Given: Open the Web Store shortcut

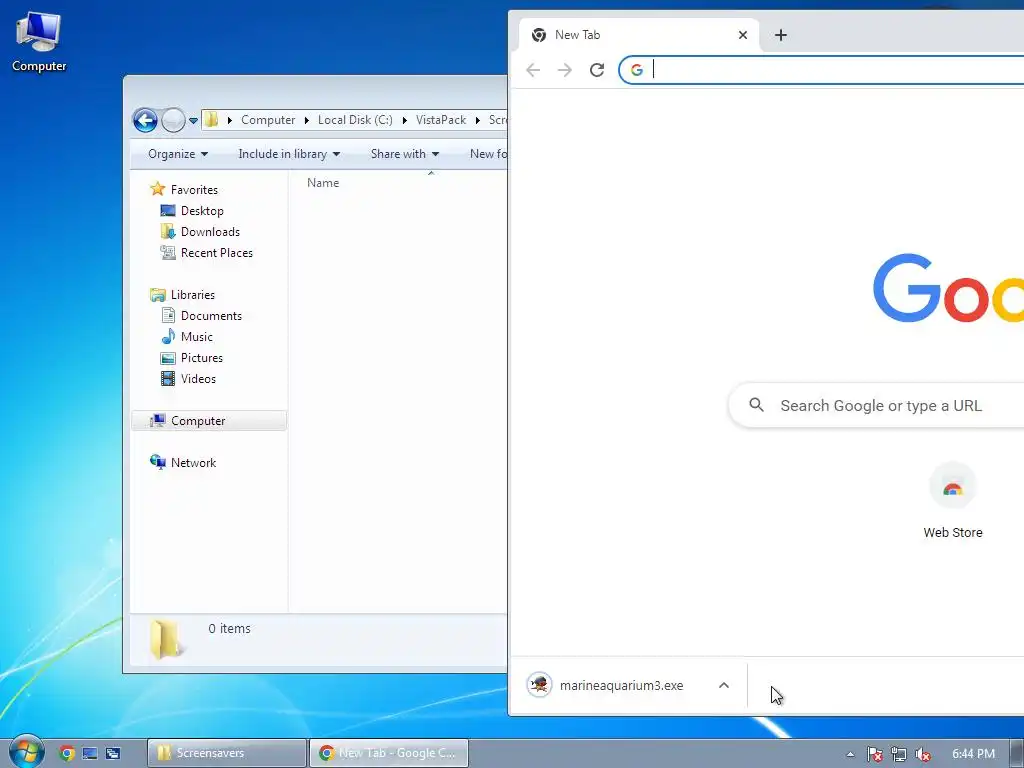Looking at the screenshot, I should [952, 500].
